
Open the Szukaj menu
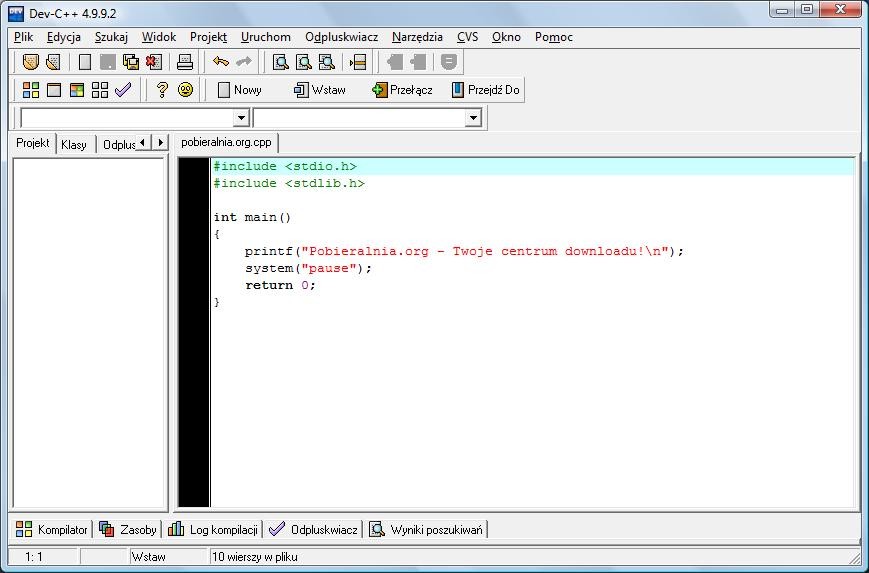111,37
